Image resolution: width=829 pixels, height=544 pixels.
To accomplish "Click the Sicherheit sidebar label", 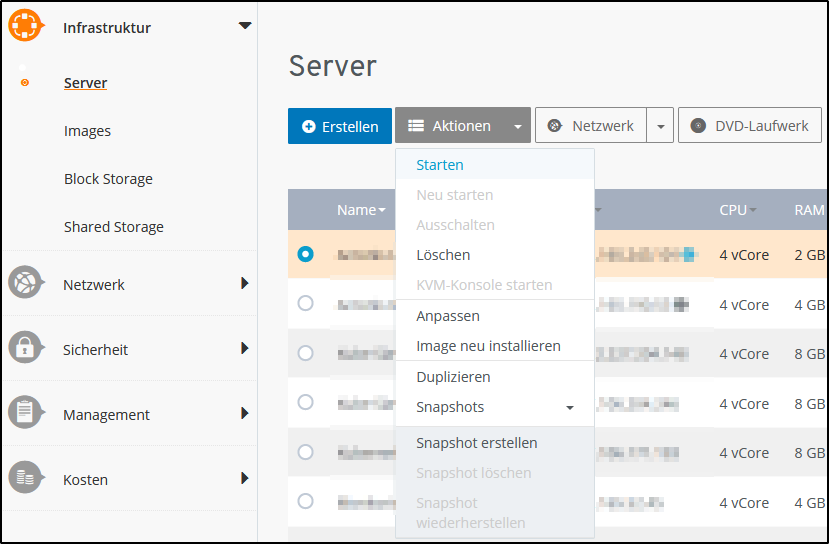I will pyautogui.click(x=95, y=350).
